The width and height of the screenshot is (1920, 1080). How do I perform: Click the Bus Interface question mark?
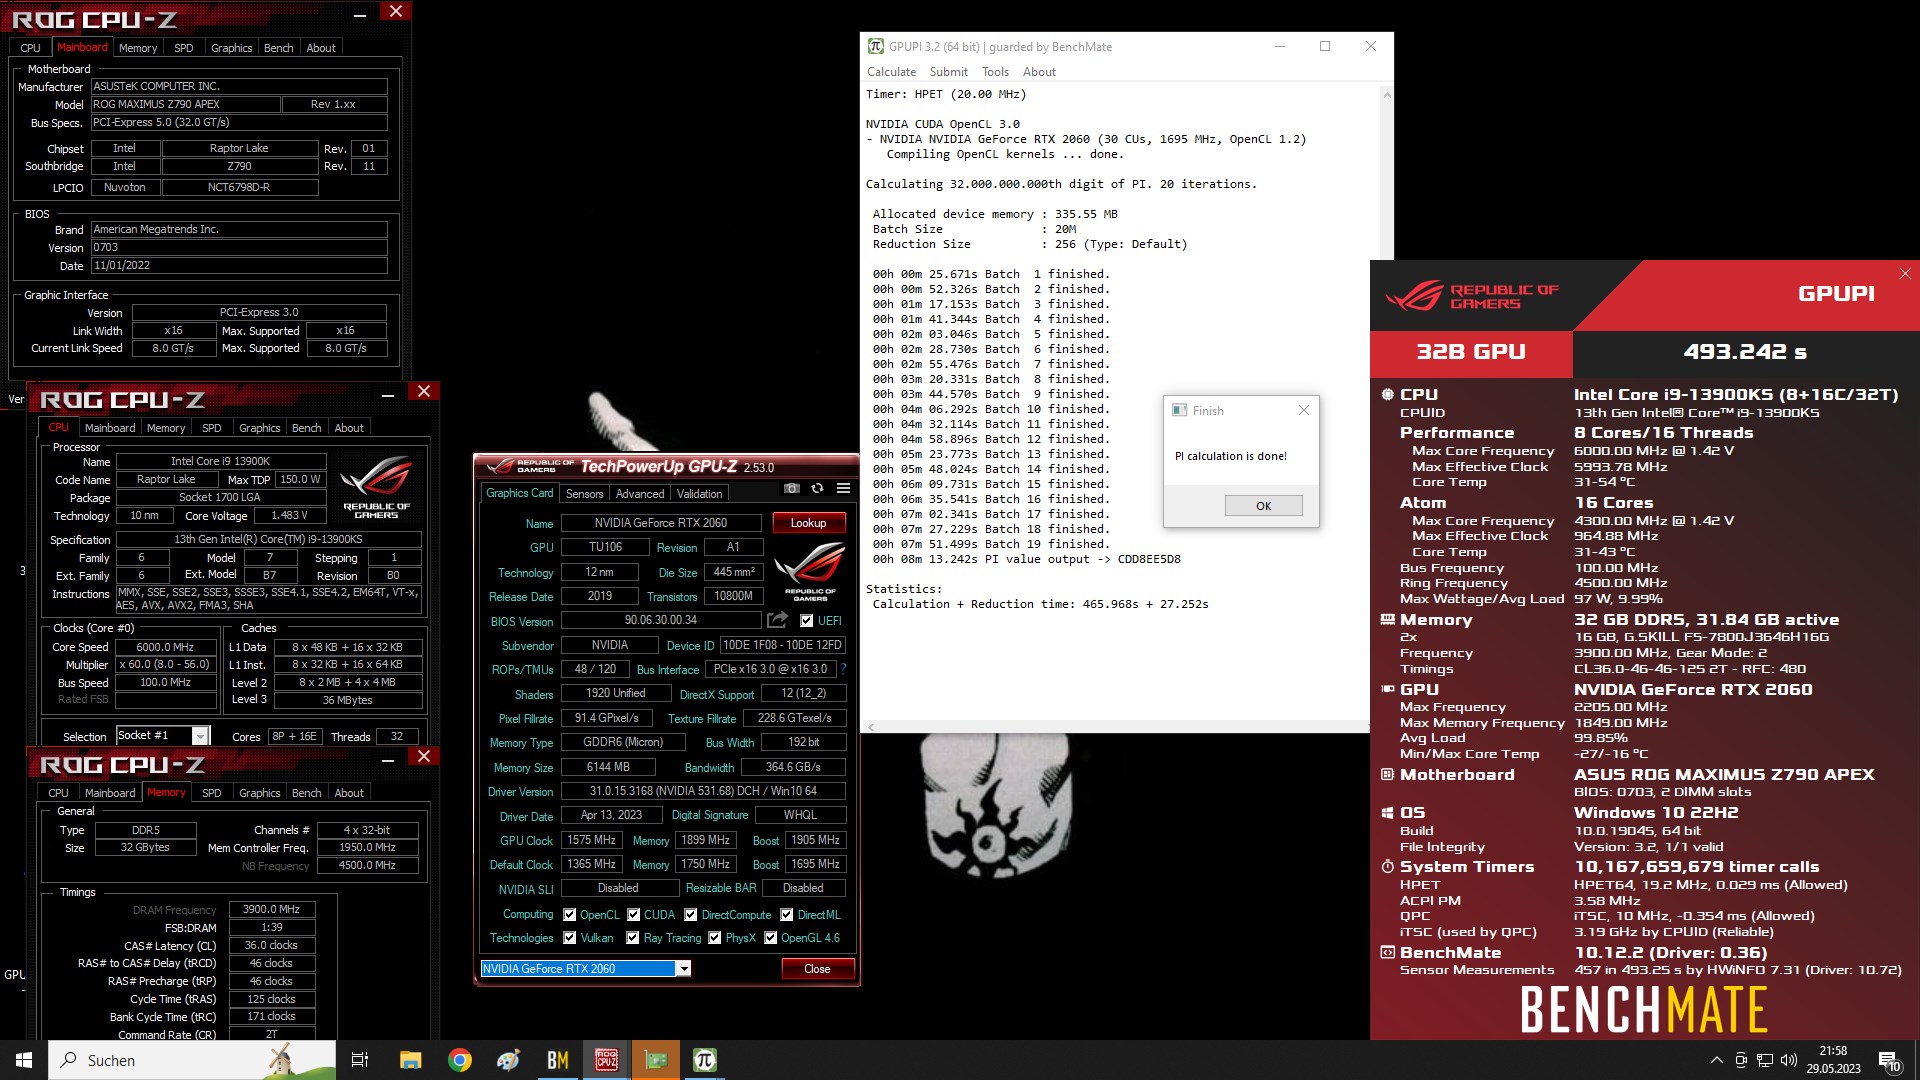[844, 669]
